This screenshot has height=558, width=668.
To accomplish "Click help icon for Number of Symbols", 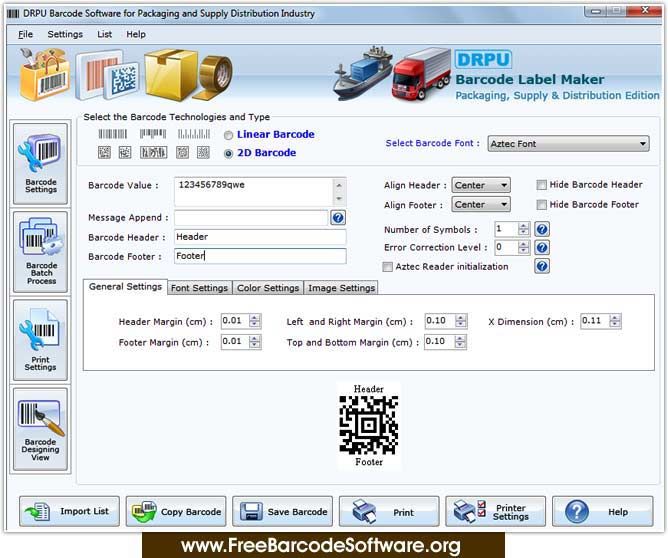I will (x=542, y=230).
